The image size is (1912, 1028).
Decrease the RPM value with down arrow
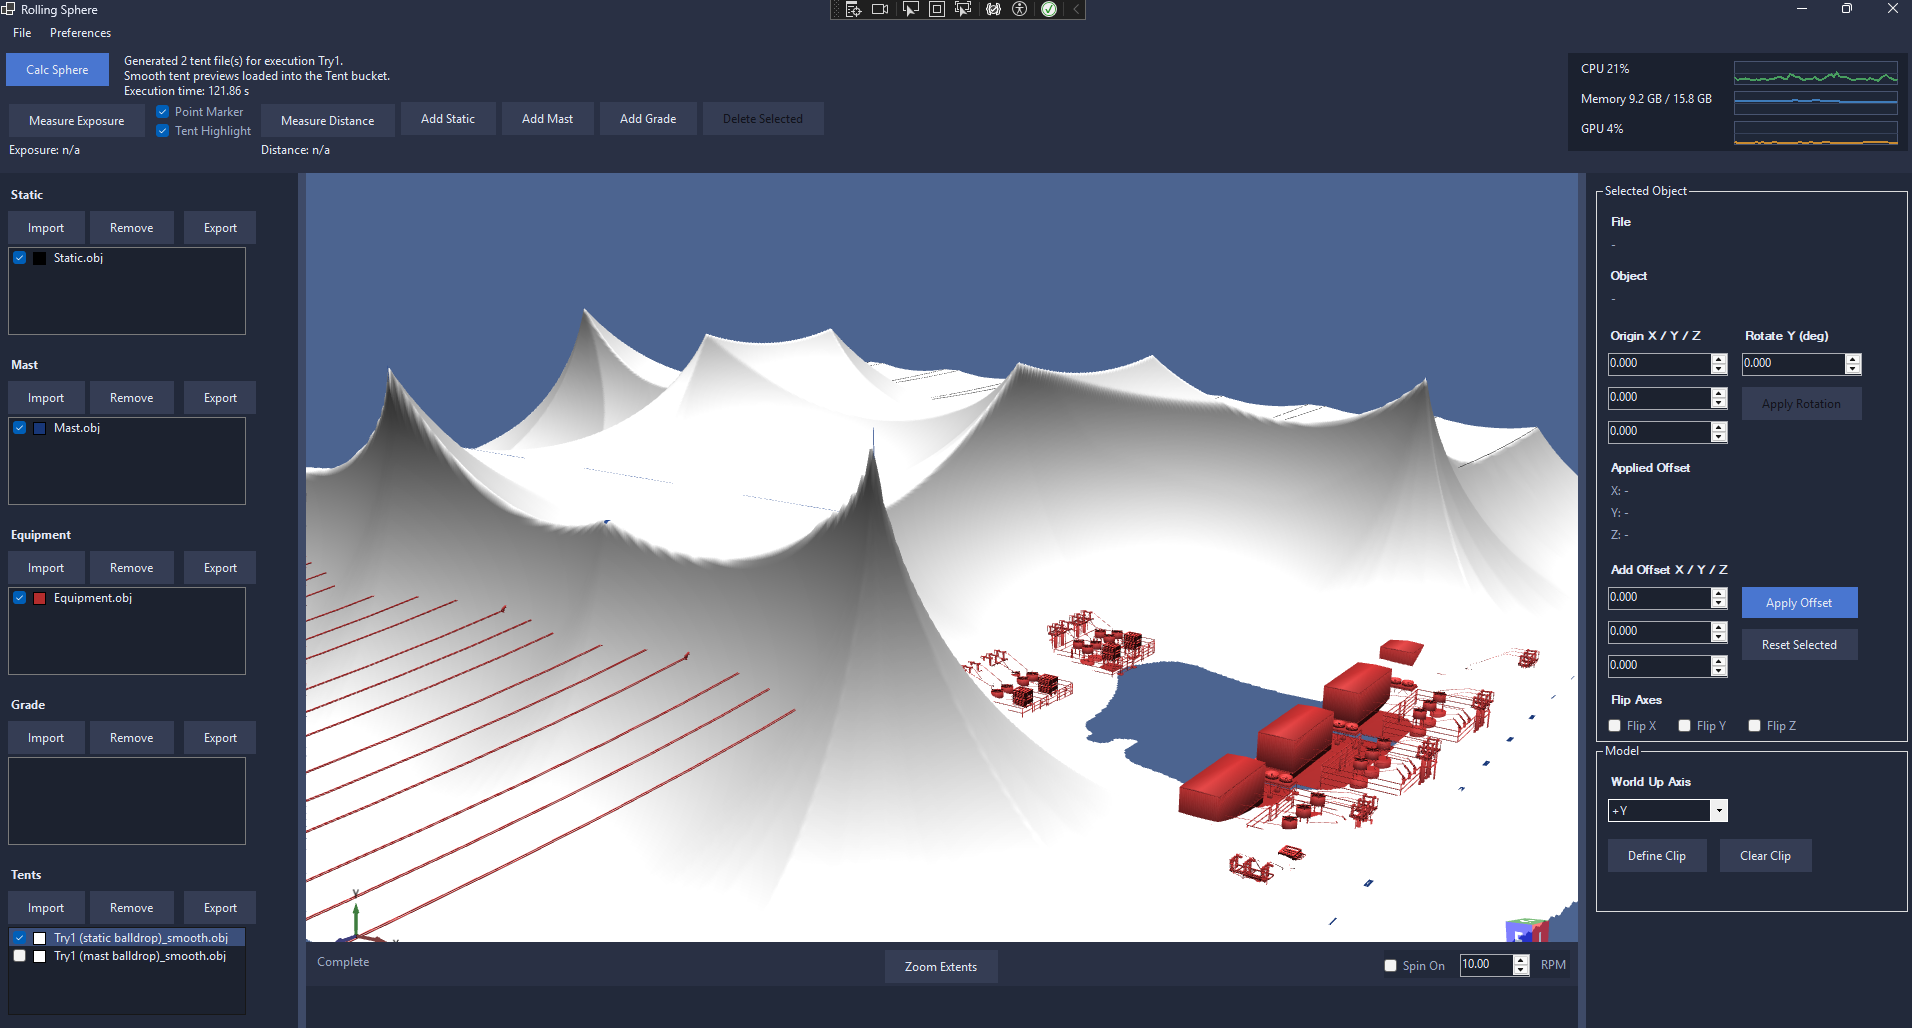coord(1521,971)
